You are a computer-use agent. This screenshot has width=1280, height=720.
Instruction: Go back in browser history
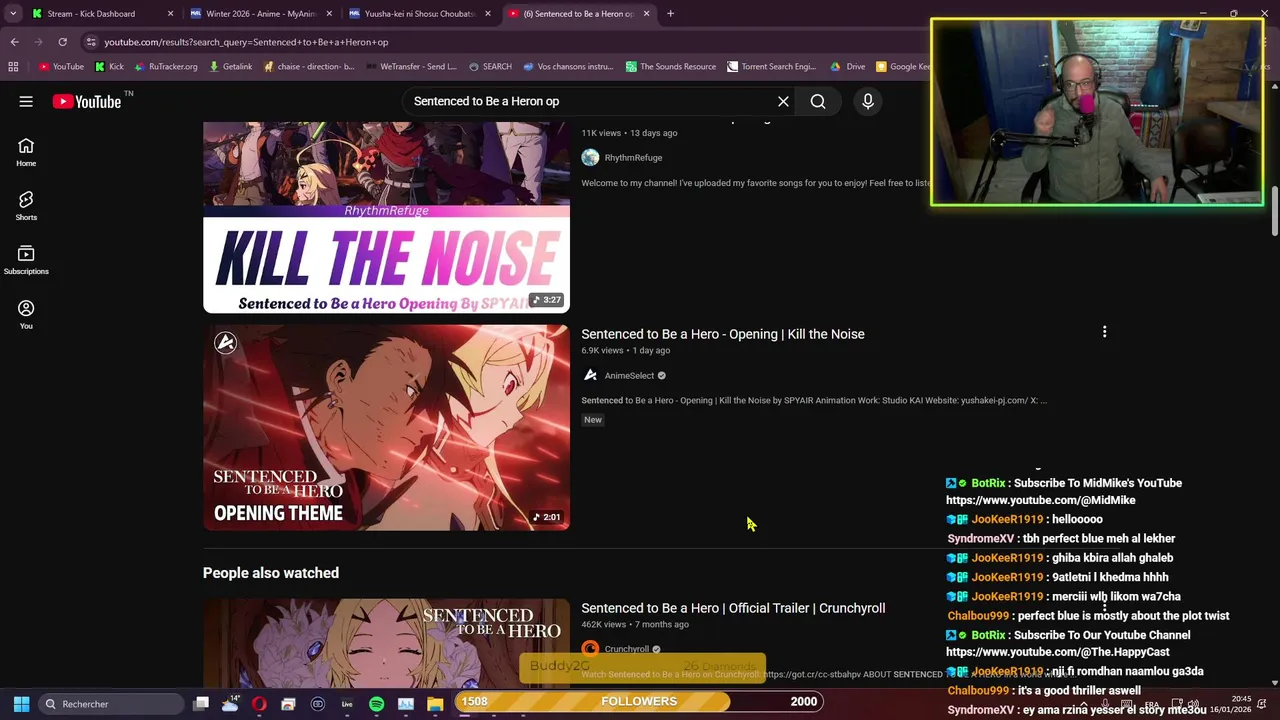coord(14,42)
